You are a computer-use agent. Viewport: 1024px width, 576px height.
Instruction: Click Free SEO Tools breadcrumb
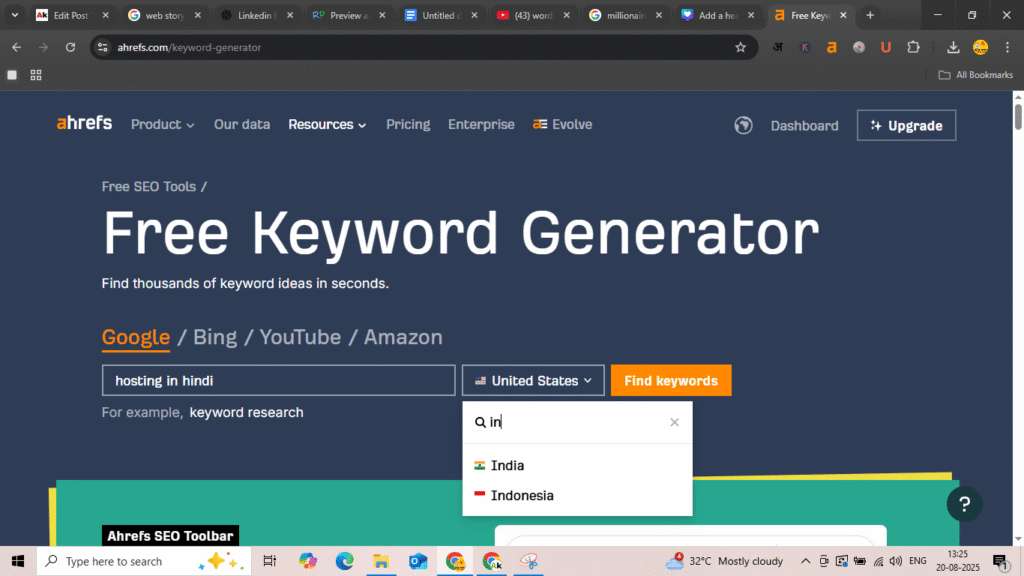click(x=149, y=187)
